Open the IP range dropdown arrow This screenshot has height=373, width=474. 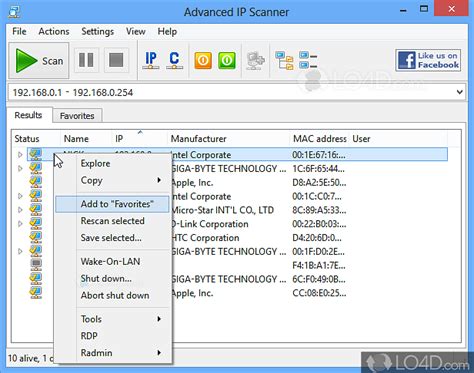(459, 92)
